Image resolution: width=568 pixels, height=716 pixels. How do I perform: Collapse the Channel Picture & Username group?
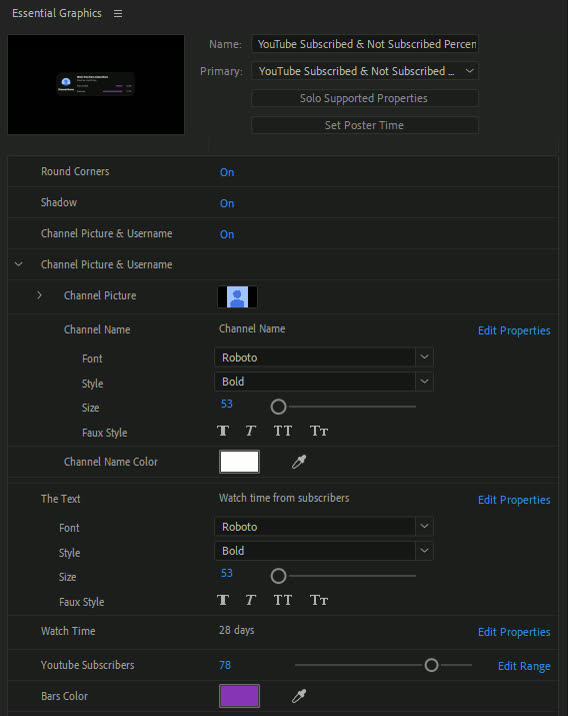click(x=19, y=264)
